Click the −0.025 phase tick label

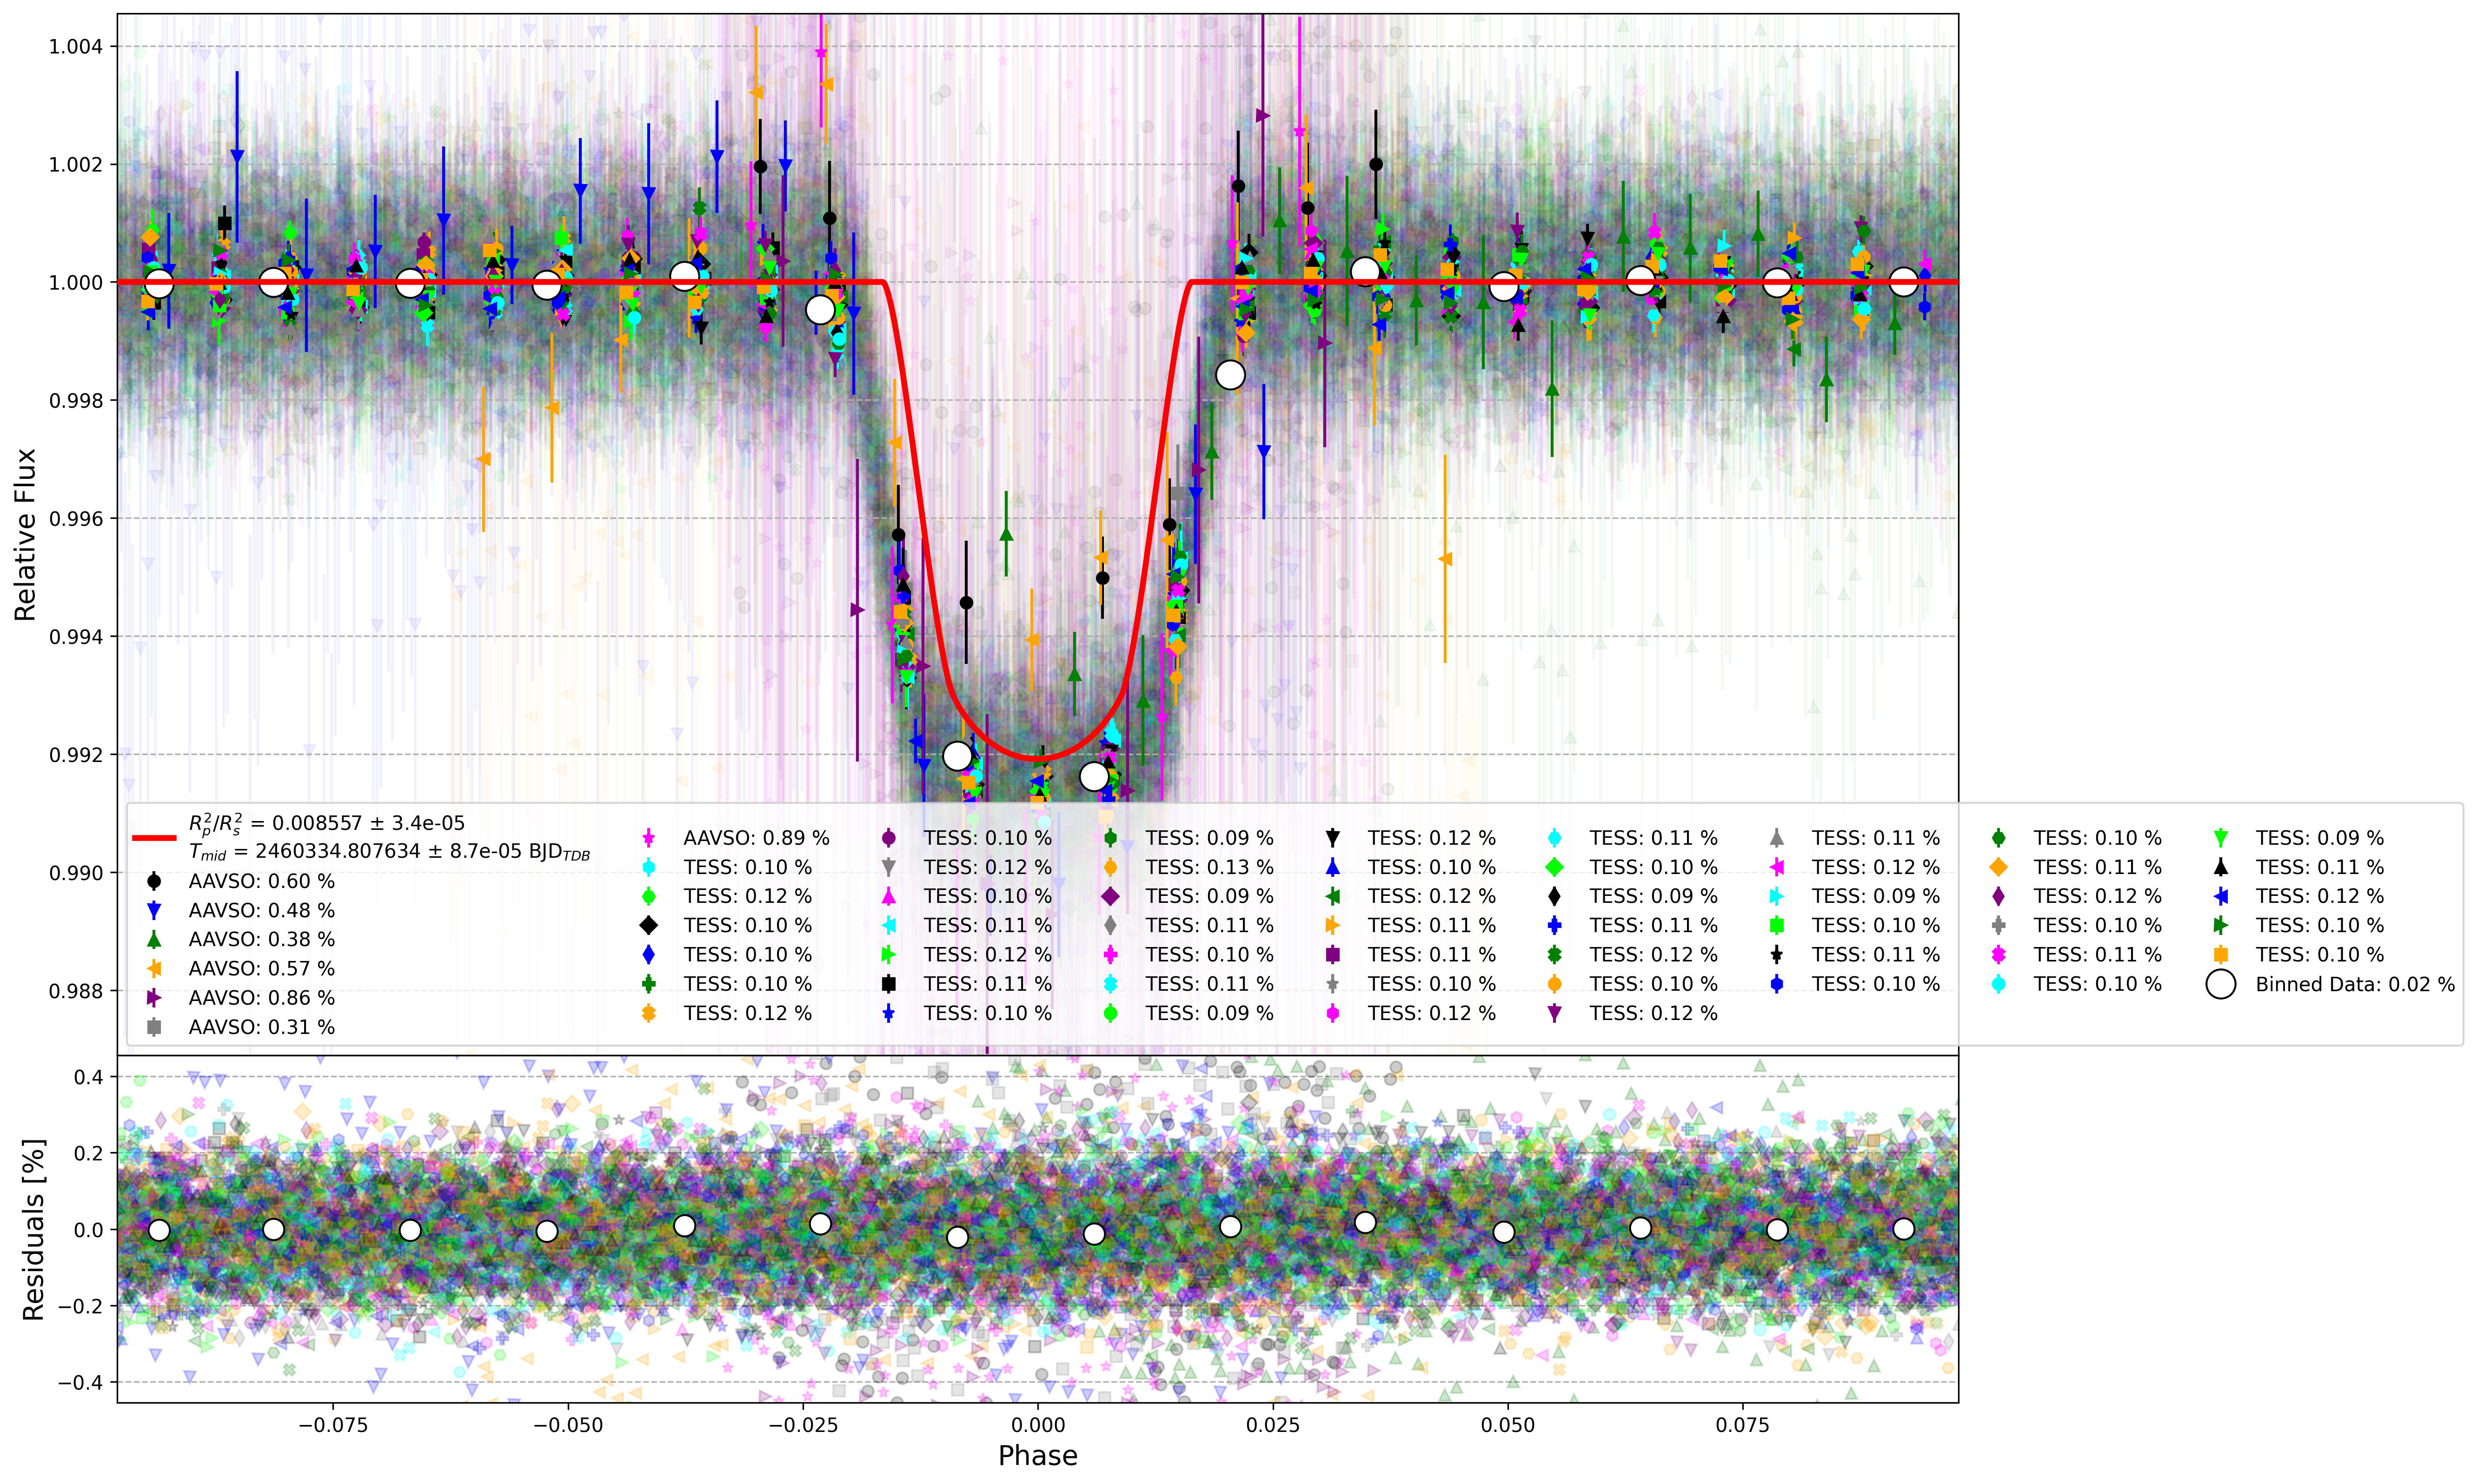[803, 1425]
